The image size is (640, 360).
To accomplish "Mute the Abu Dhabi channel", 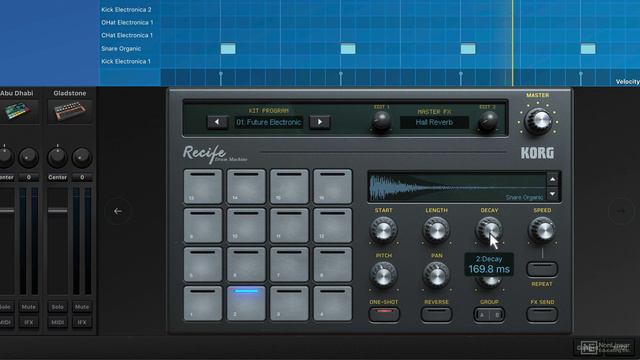I will (29, 307).
